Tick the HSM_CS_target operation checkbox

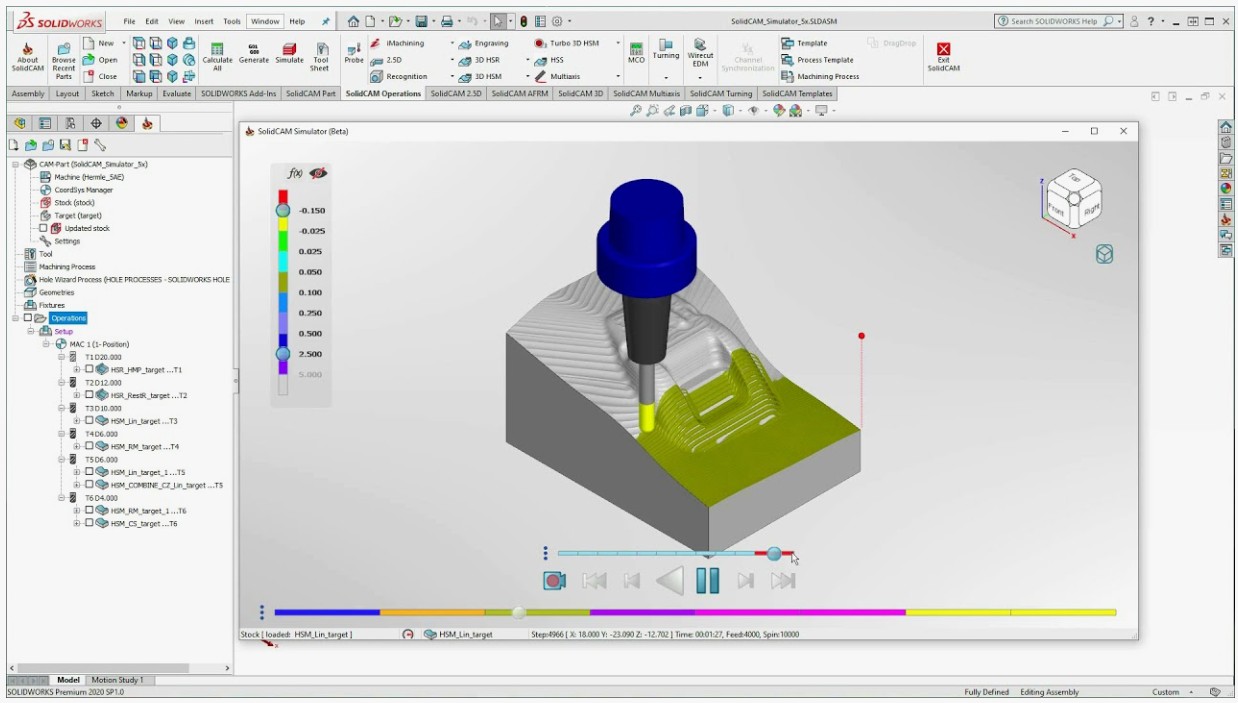tap(89, 523)
